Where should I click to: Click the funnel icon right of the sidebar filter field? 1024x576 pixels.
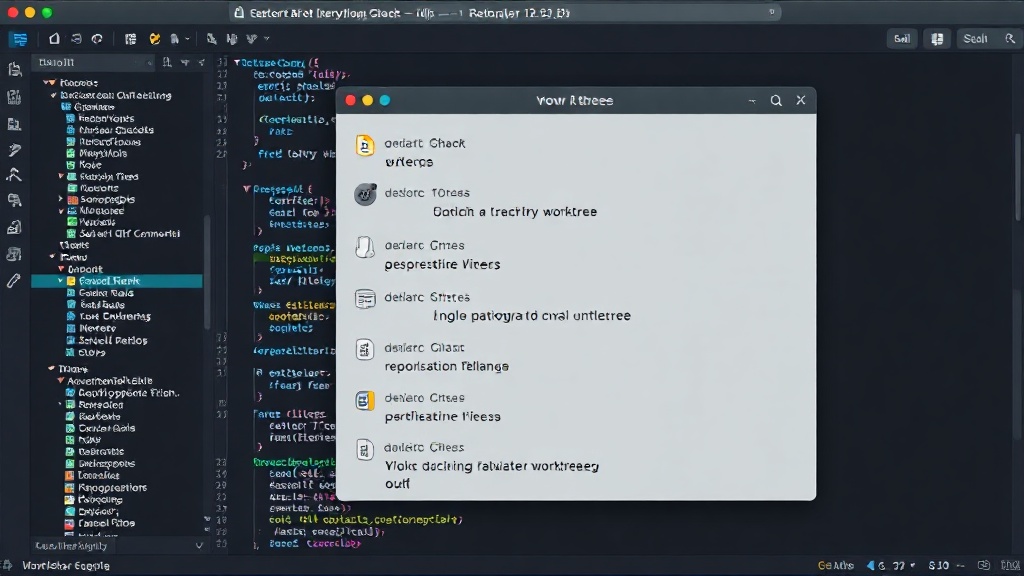185,63
